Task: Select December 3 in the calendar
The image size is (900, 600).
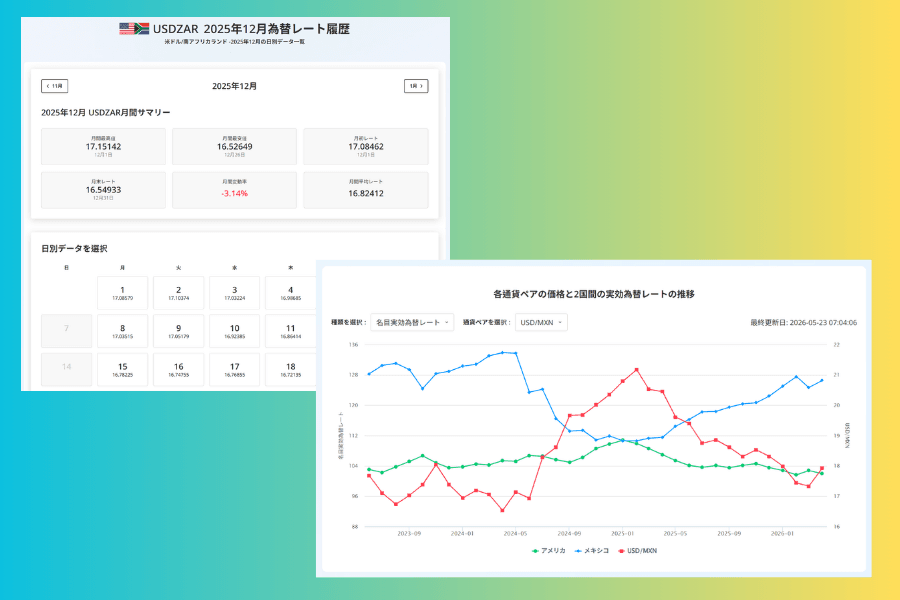Action: coord(235,293)
